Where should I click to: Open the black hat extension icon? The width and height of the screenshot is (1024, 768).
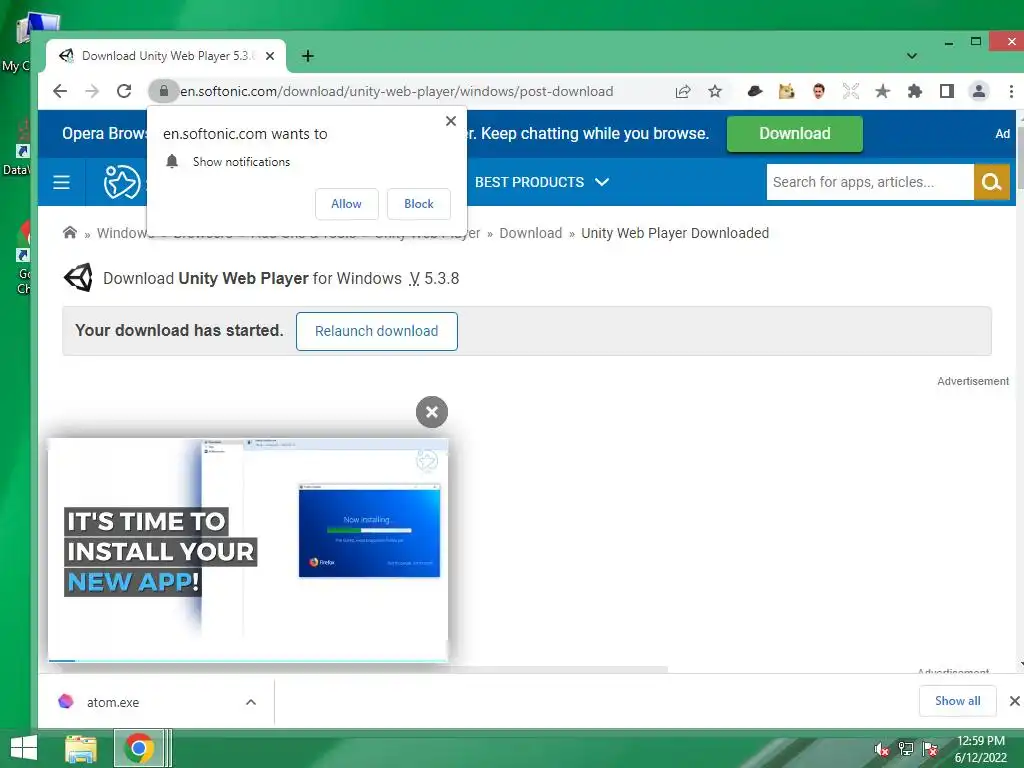point(755,91)
